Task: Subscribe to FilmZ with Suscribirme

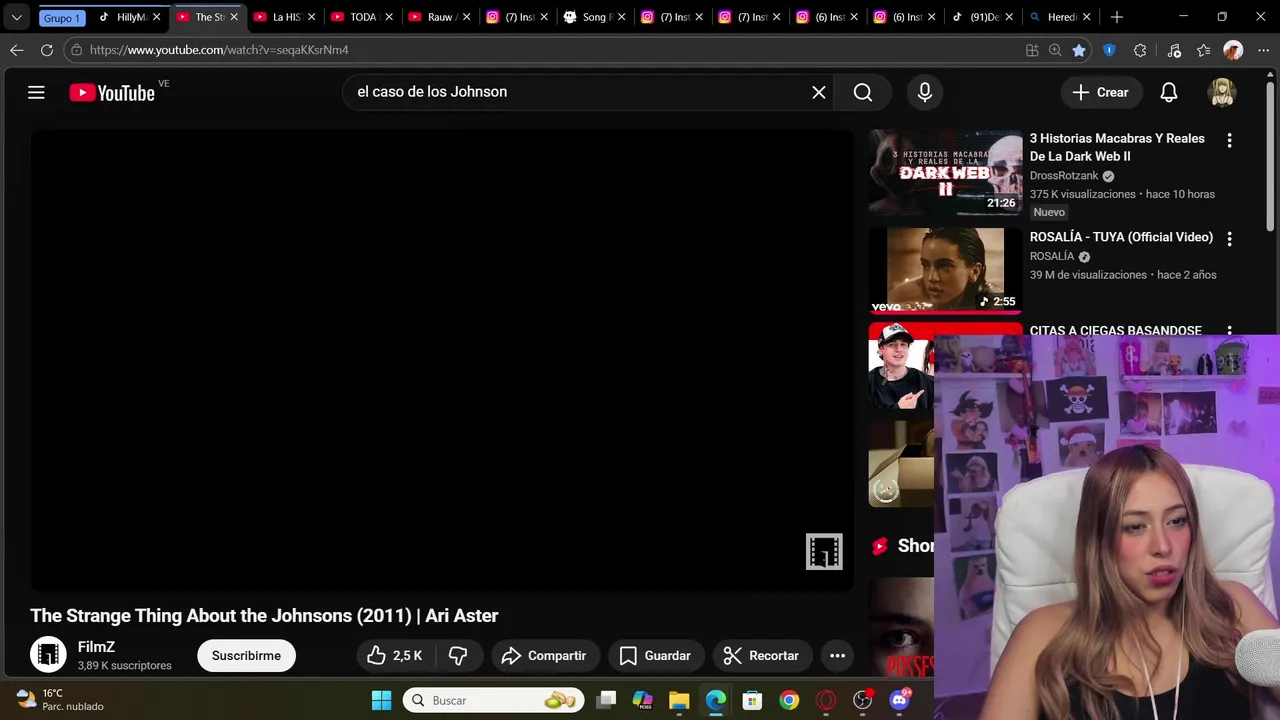Action: point(246,656)
